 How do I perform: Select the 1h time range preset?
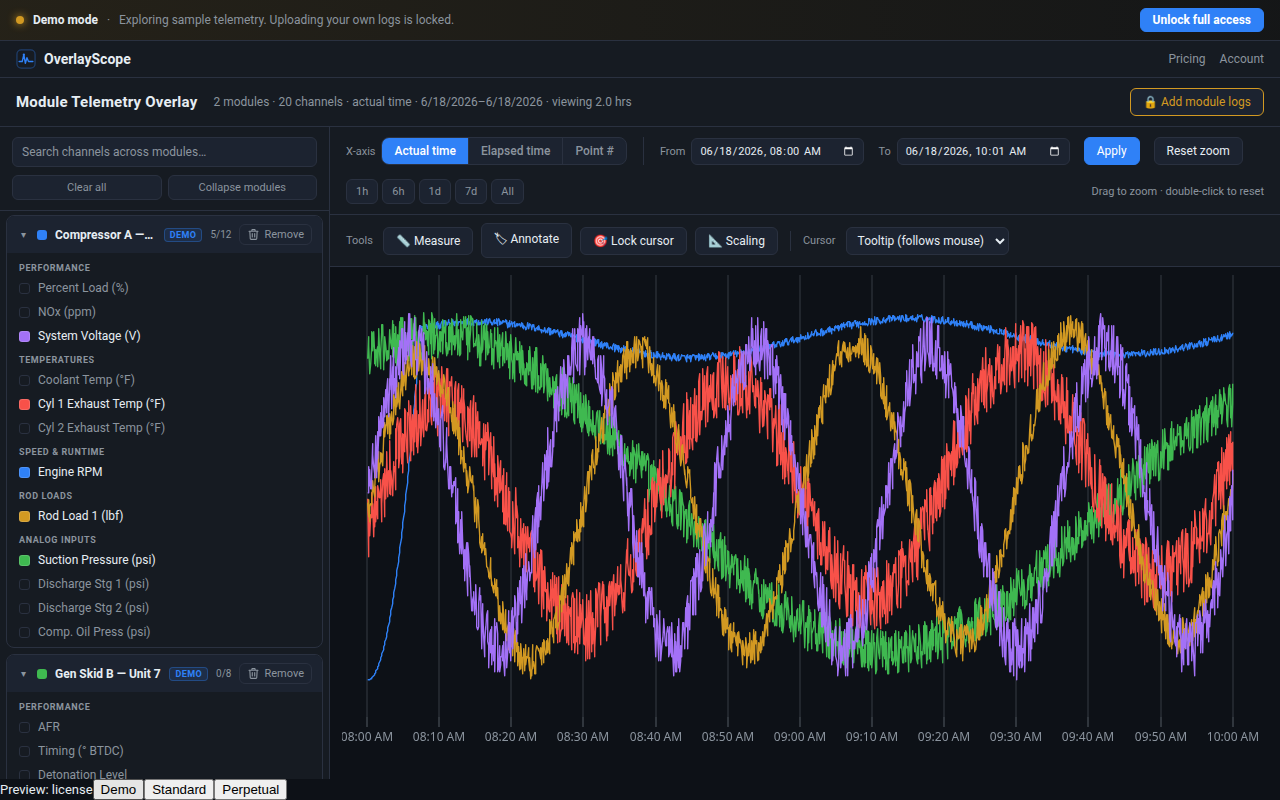(x=362, y=191)
